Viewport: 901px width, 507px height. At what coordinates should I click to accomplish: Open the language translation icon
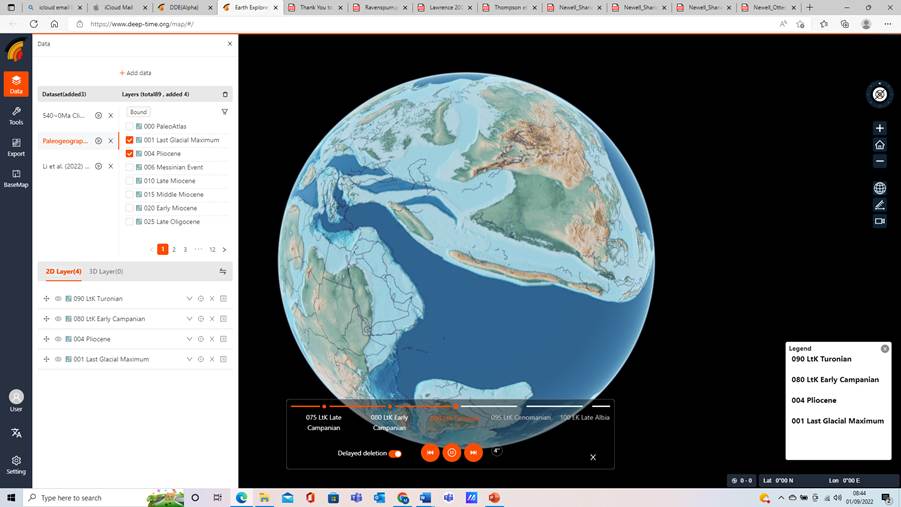point(16,433)
